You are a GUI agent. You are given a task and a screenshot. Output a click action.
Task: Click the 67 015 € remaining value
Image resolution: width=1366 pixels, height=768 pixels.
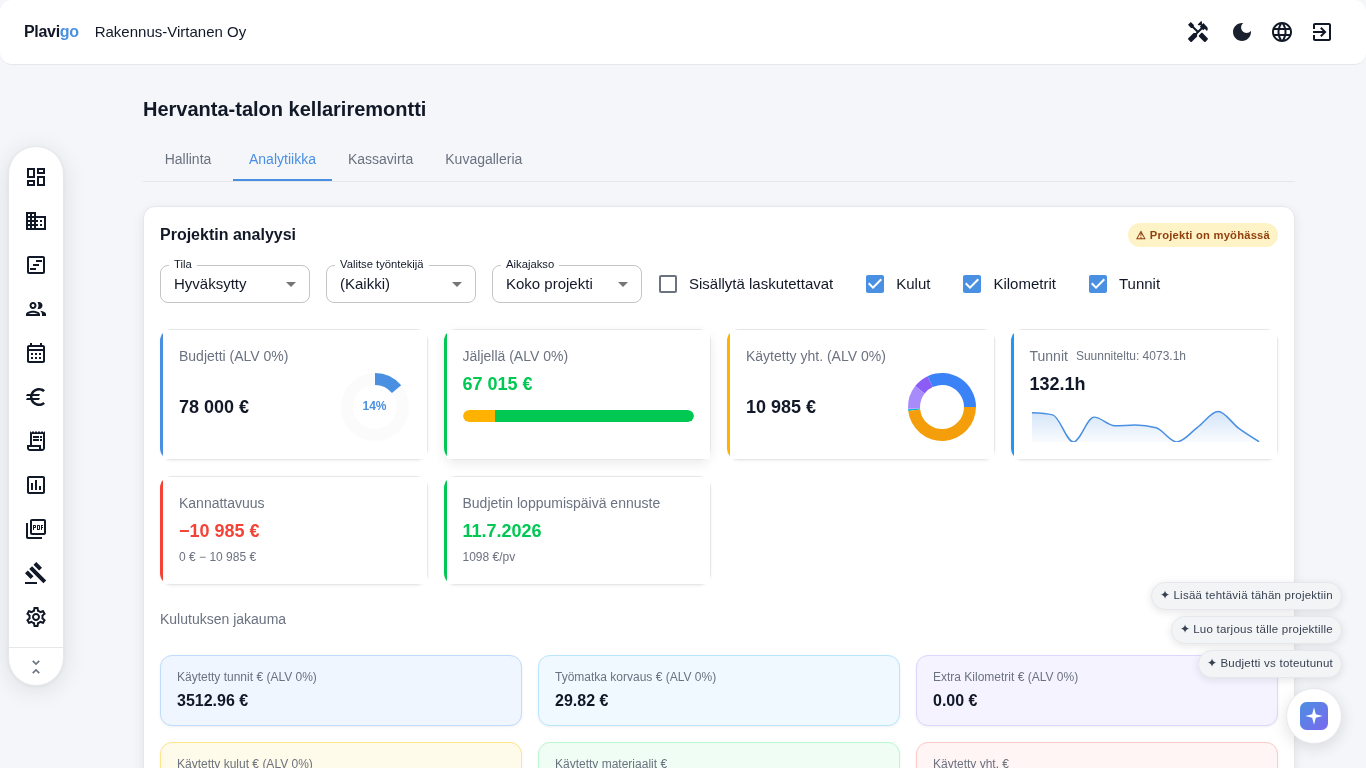pos(498,384)
